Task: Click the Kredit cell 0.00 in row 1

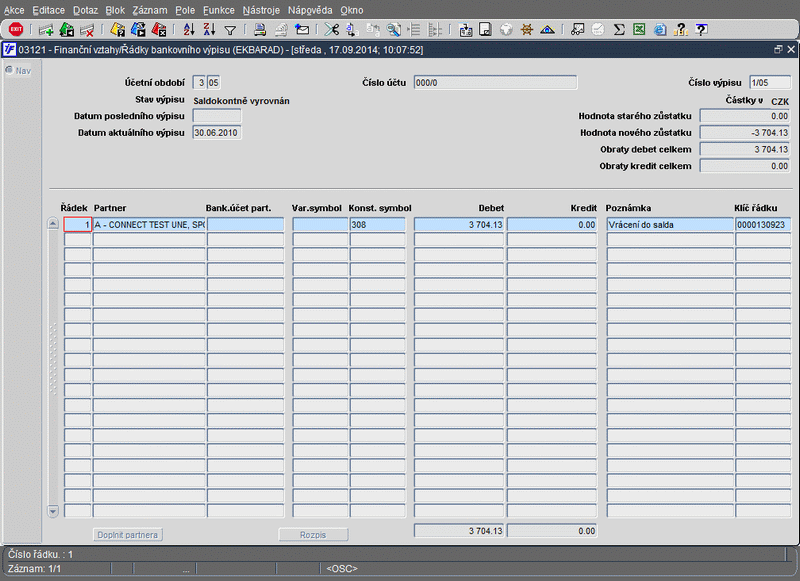Action: [552, 224]
